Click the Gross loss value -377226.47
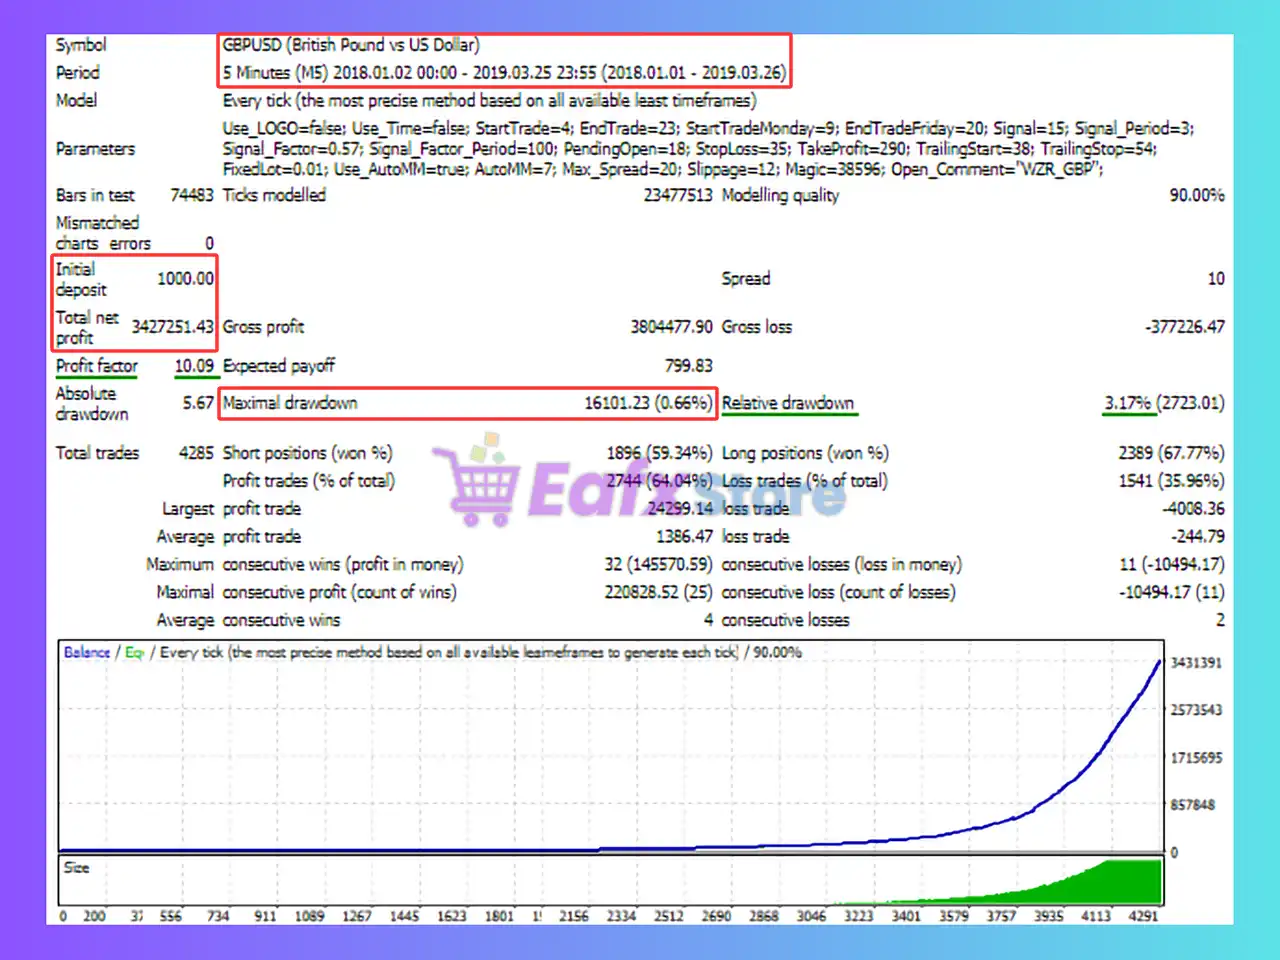This screenshot has width=1280, height=960. coord(1184,327)
